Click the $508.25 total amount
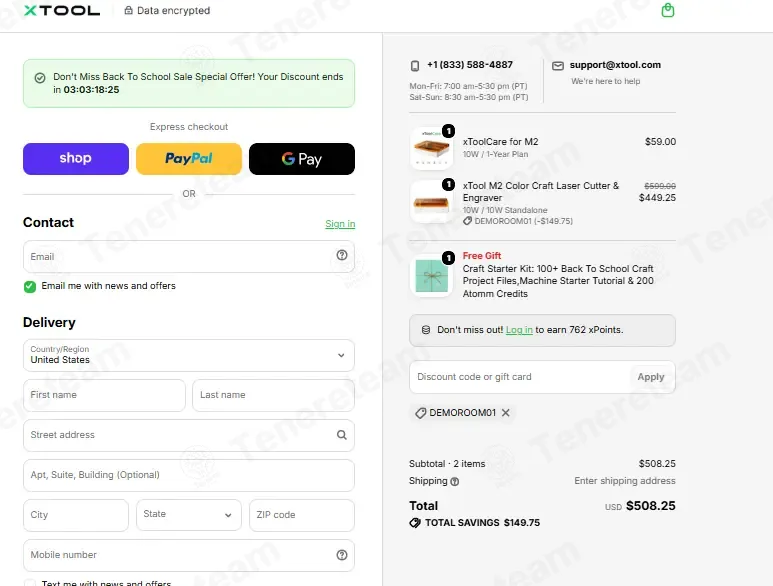 click(x=651, y=506)
